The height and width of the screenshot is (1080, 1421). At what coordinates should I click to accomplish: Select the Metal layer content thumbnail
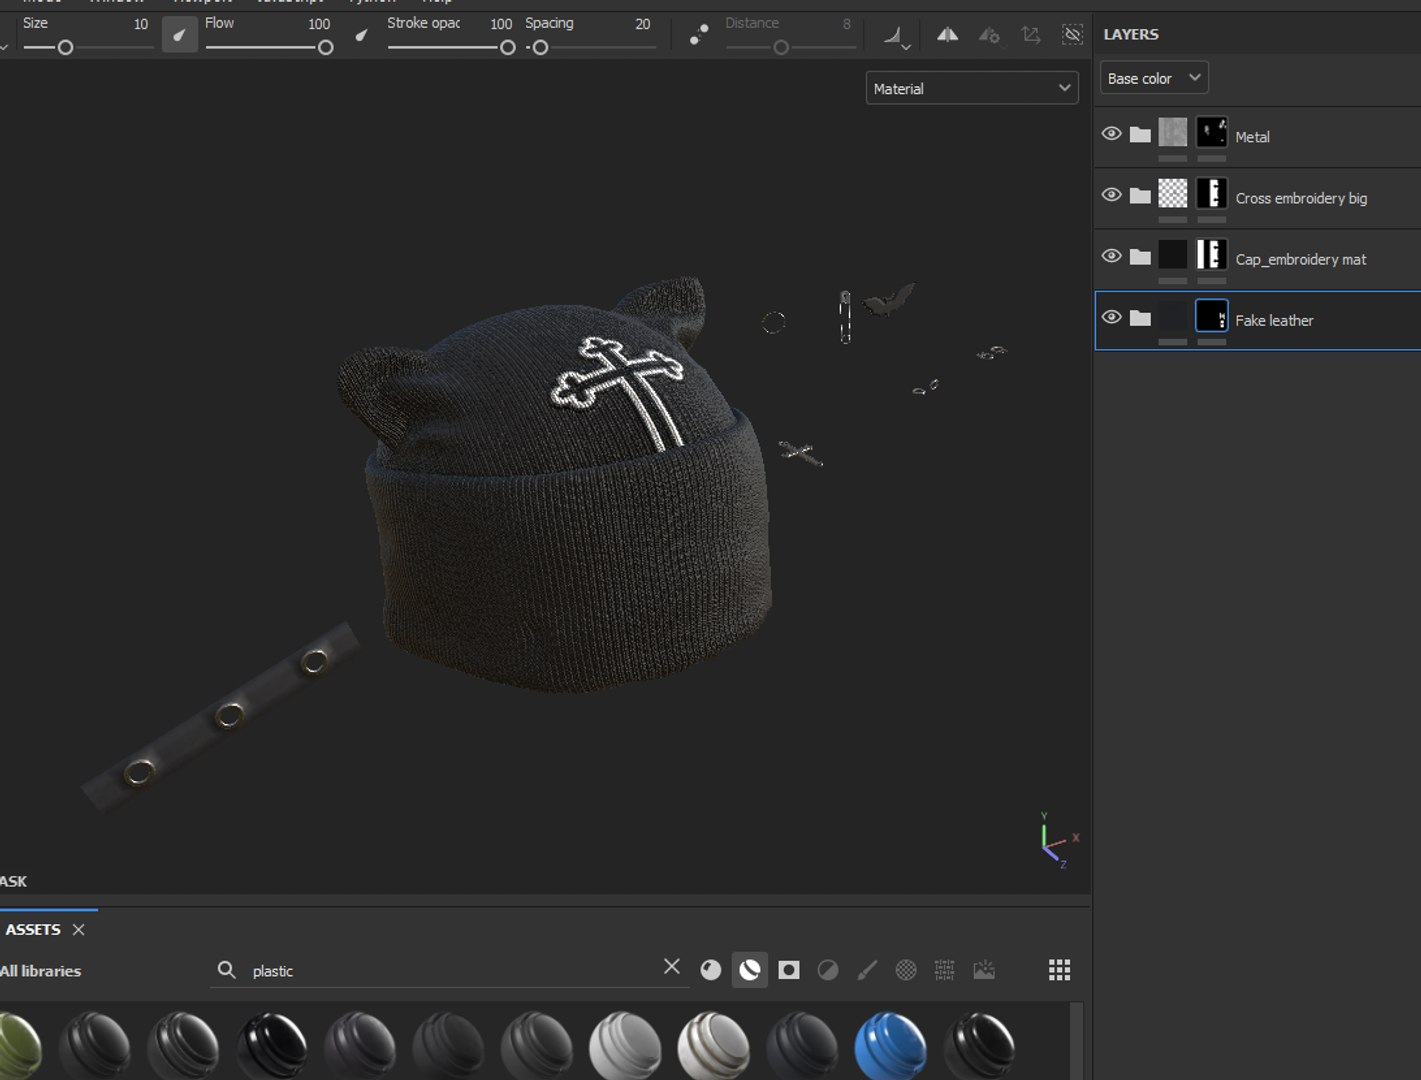[x=1173, y=132]
